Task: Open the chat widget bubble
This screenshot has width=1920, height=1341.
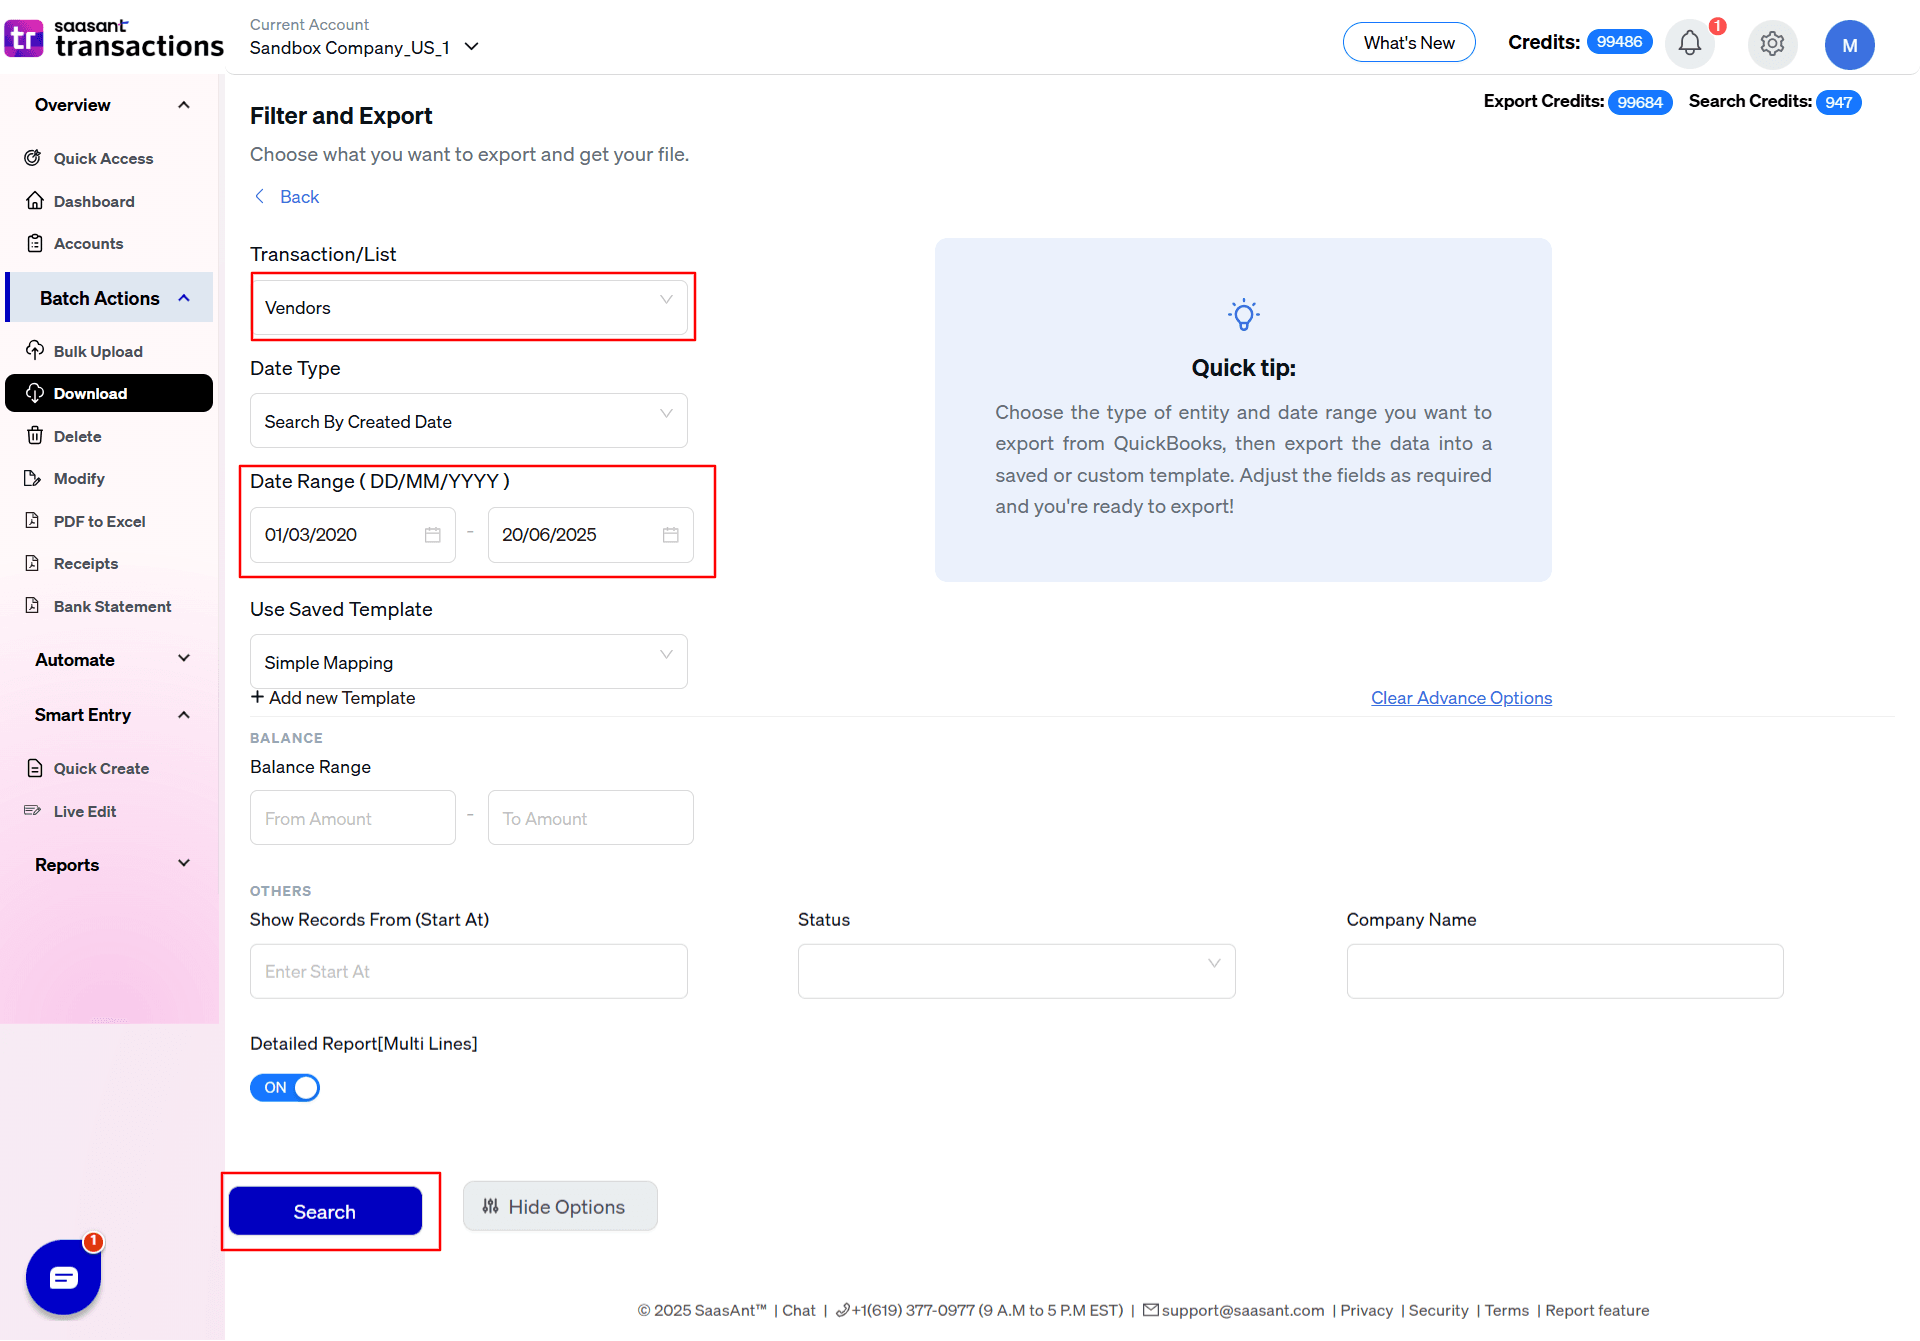Action: (63, 1277)
